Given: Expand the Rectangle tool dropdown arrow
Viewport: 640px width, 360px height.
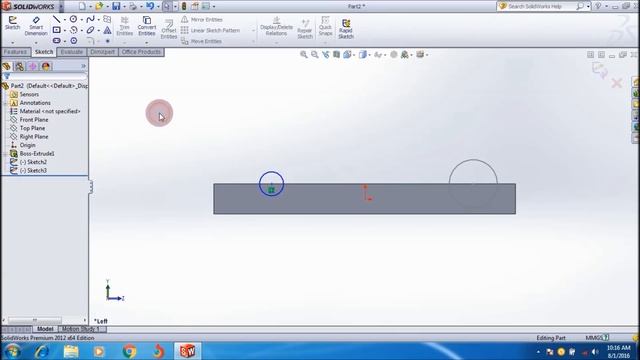Looking at the screenshot, I should click(x=64, y=31).
